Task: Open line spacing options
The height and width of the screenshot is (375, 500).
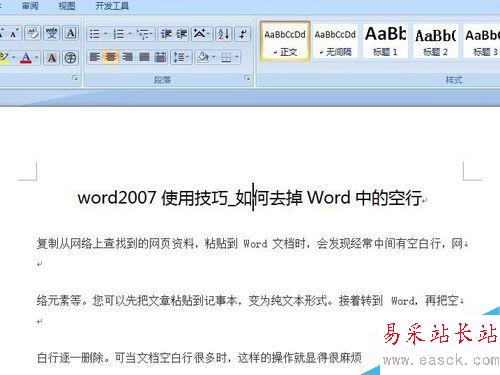Action: 181,57
